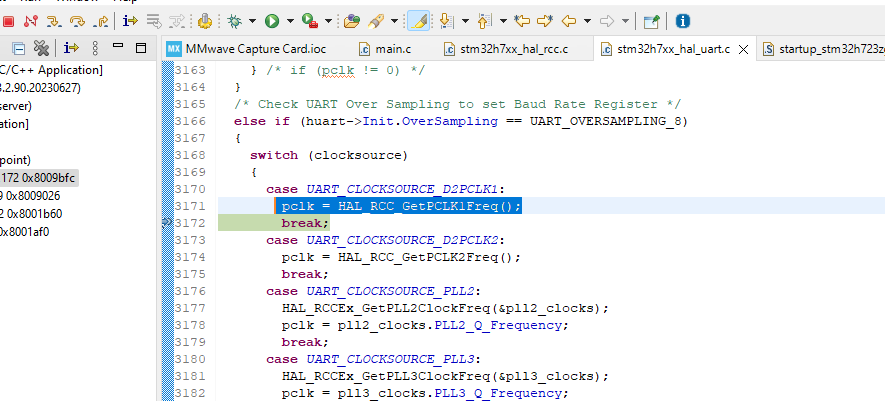The image size is (885, 401).
Task: Open the External Tools dropdown arrow
Action: 328,21
